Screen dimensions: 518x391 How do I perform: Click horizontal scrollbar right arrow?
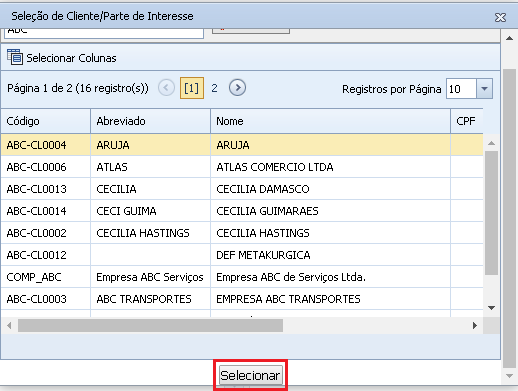[475, 325]
